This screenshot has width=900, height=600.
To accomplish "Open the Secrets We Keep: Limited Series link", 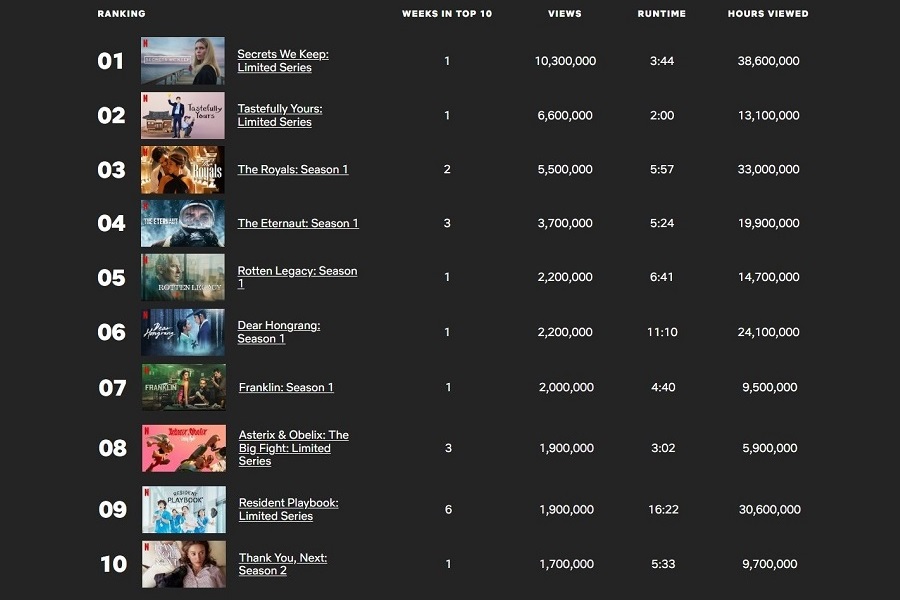I will tap(283, 60).
